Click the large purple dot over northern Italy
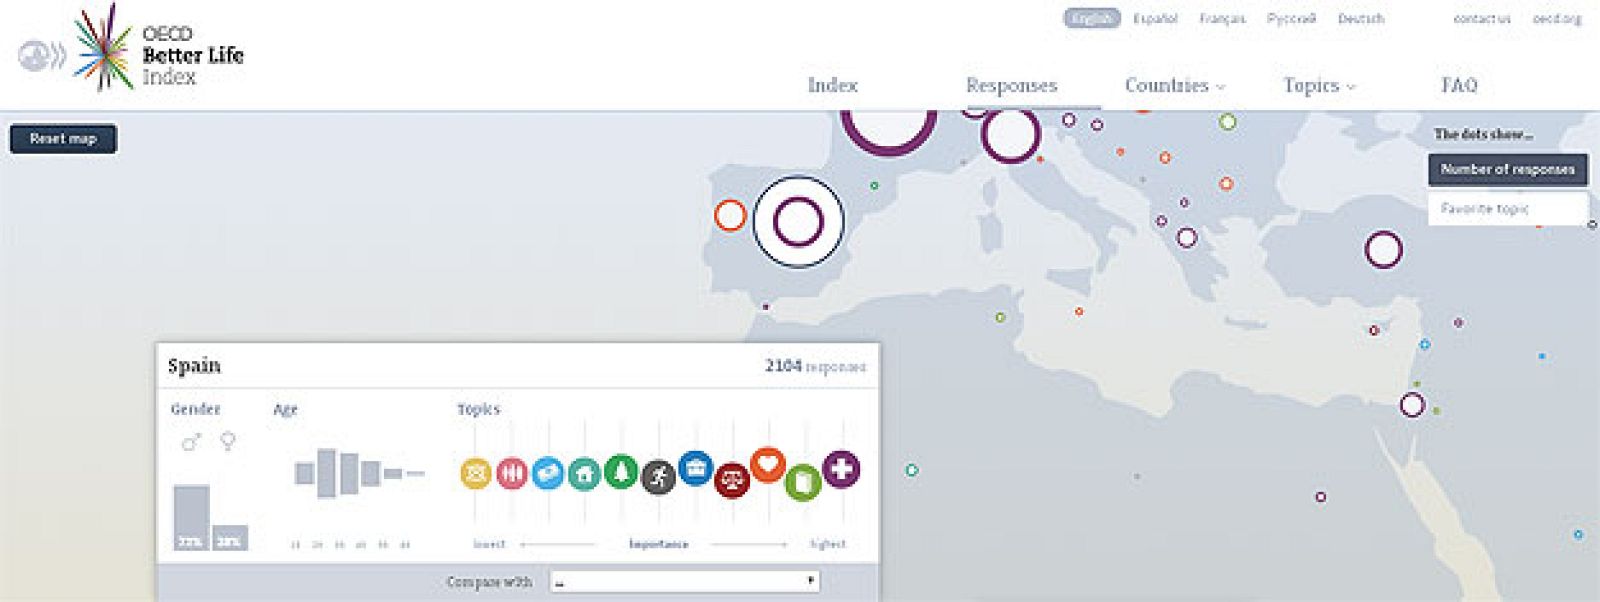The height and width of the screenshot is (602, 1600). click(1010, 135)
